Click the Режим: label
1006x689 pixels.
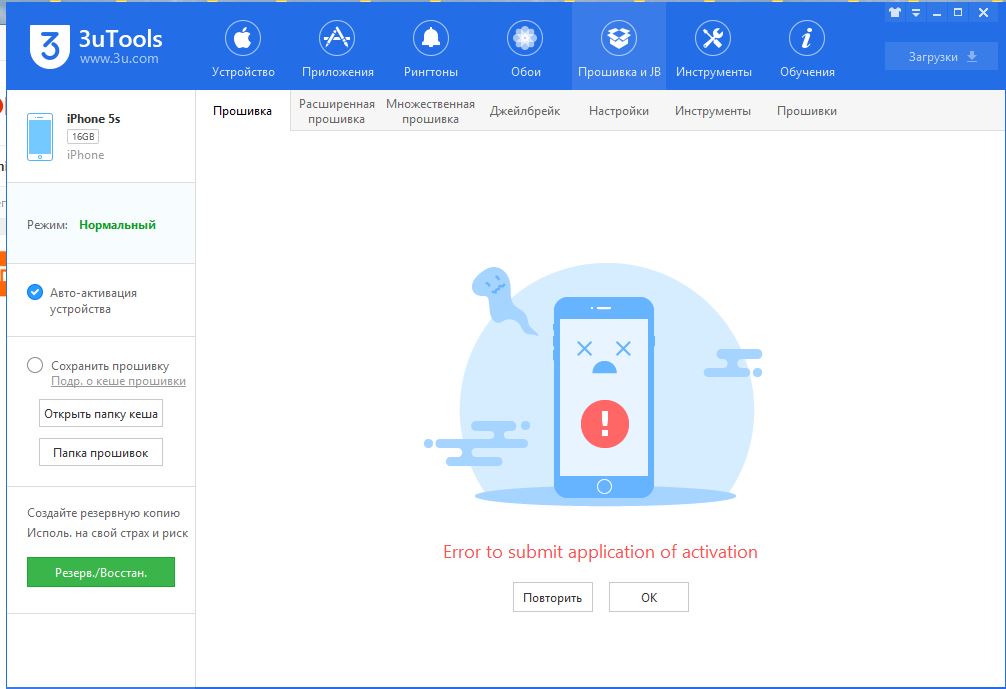coord(47,225)
